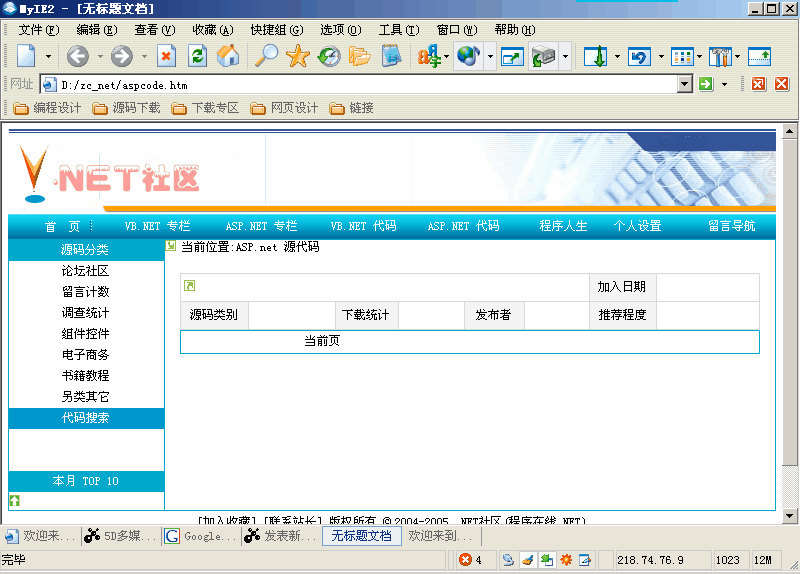Open Favorites star icon
This screenshot has width=800, height=574.
pos(297,57)
